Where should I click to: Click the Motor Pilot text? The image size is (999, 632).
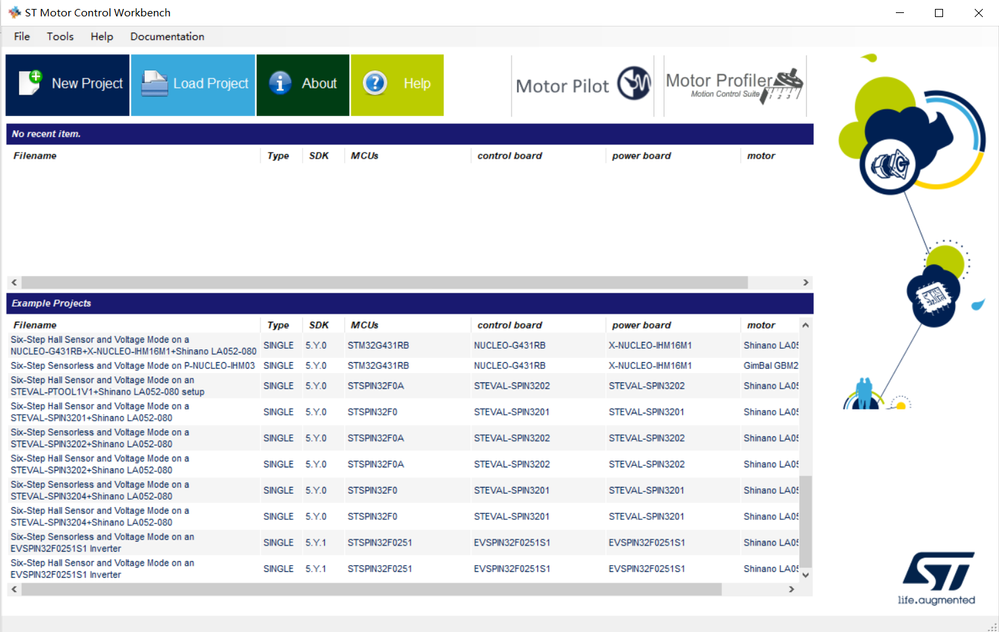pos(562,86)
